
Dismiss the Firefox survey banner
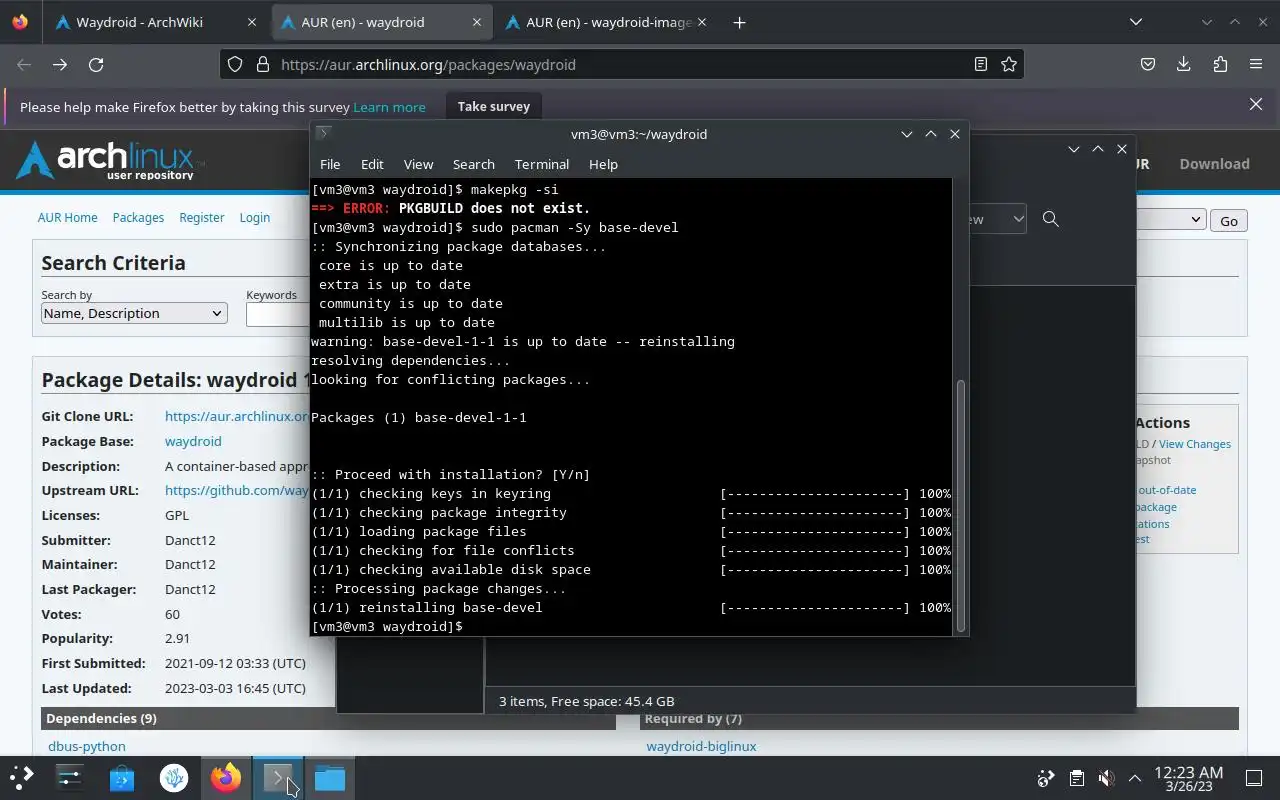pos(1256,104)
